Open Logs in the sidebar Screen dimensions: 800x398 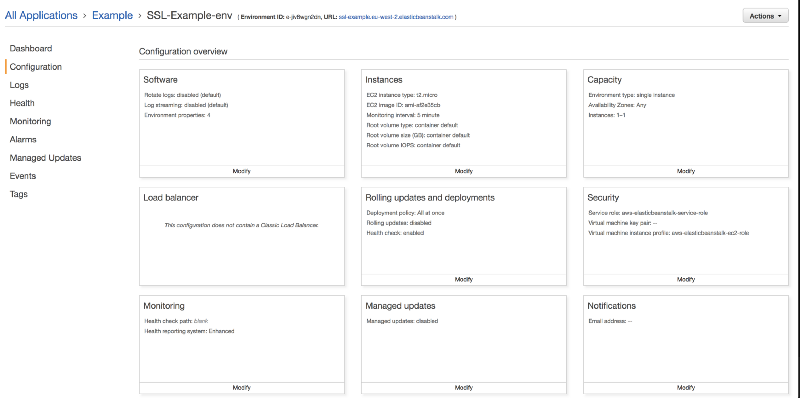tap(19, 85)
